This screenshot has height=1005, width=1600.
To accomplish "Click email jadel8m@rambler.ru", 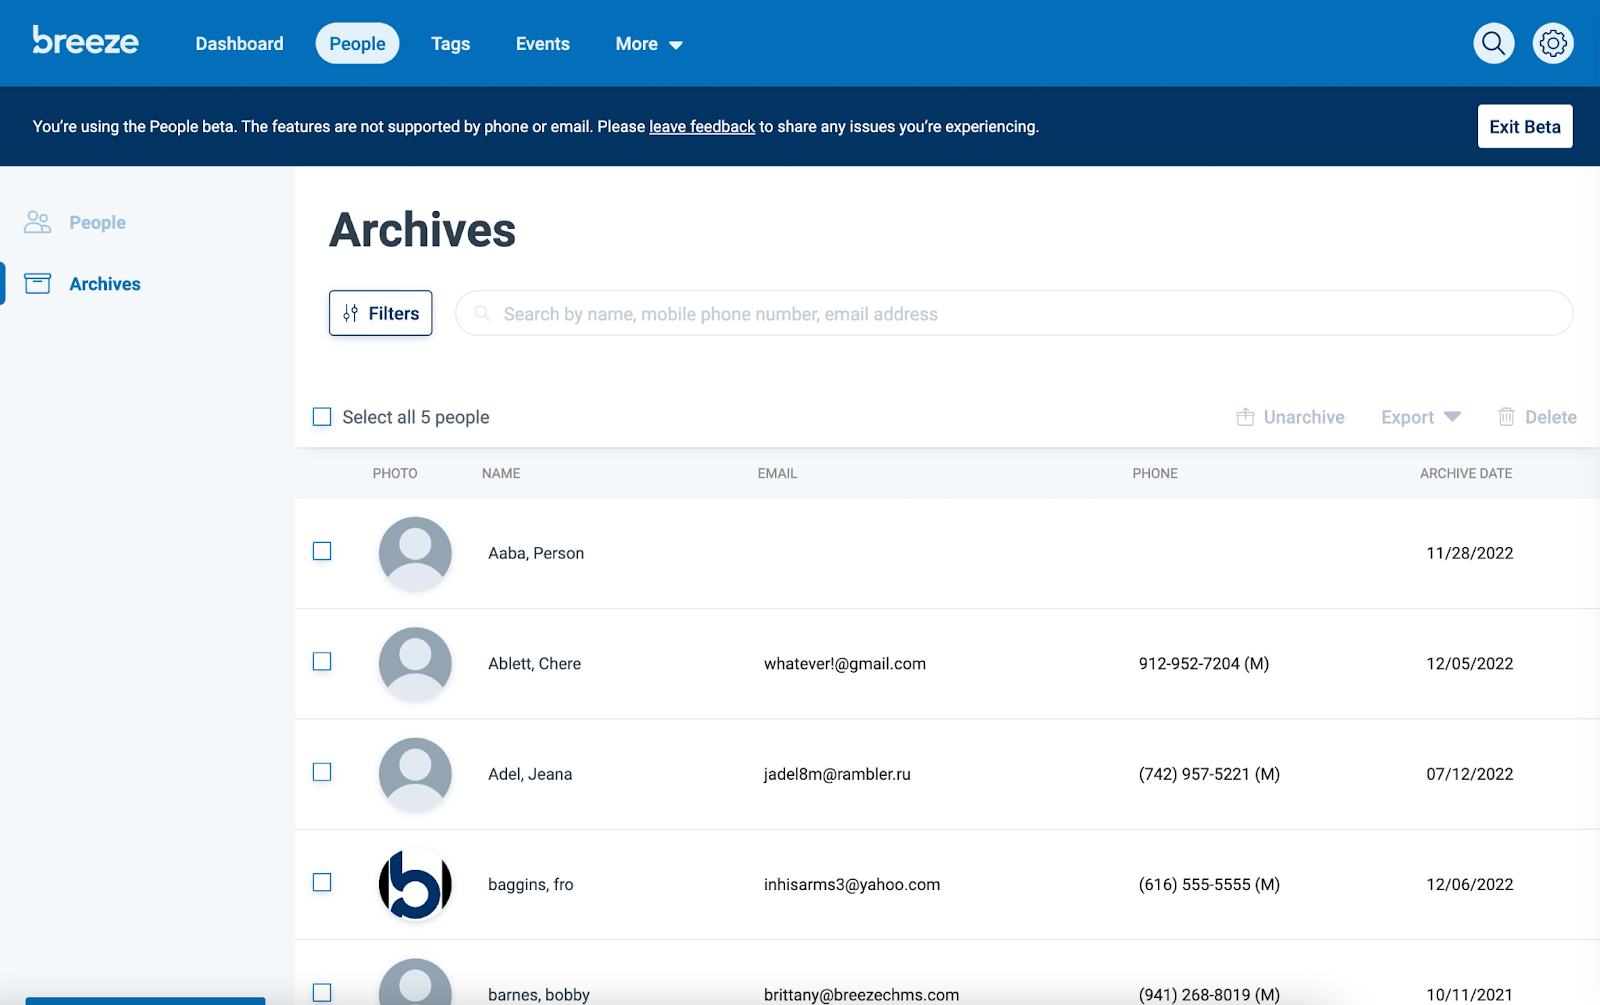I will coord(837,774).
